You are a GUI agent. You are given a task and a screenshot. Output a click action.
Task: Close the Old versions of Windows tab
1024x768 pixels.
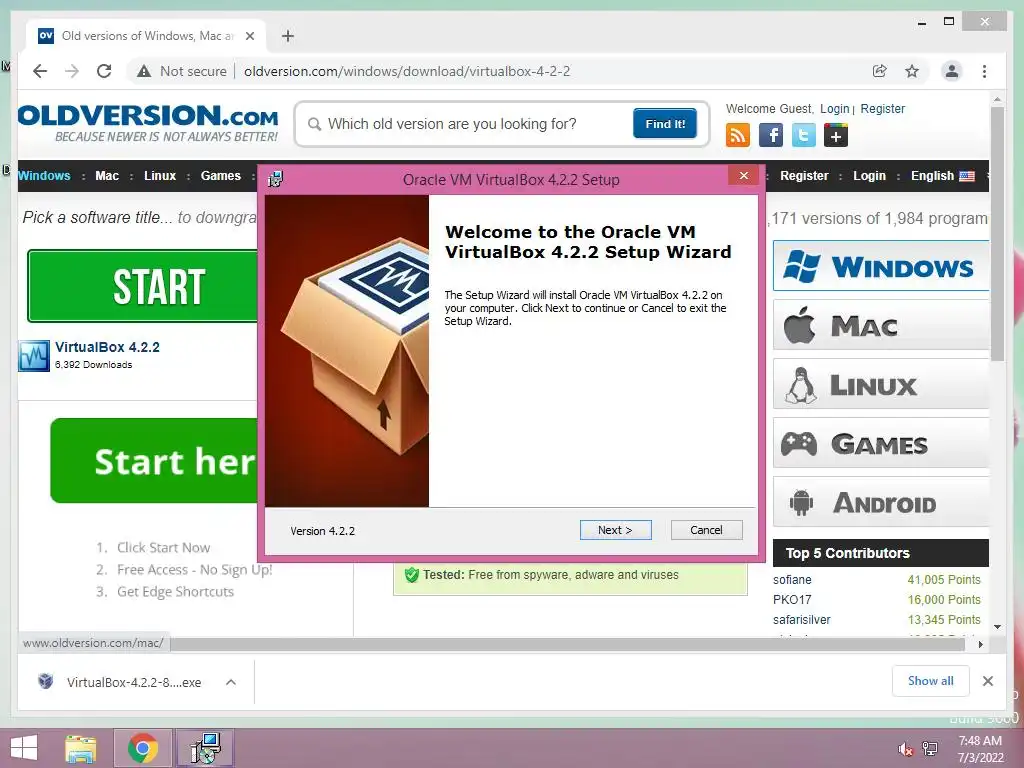249,36
